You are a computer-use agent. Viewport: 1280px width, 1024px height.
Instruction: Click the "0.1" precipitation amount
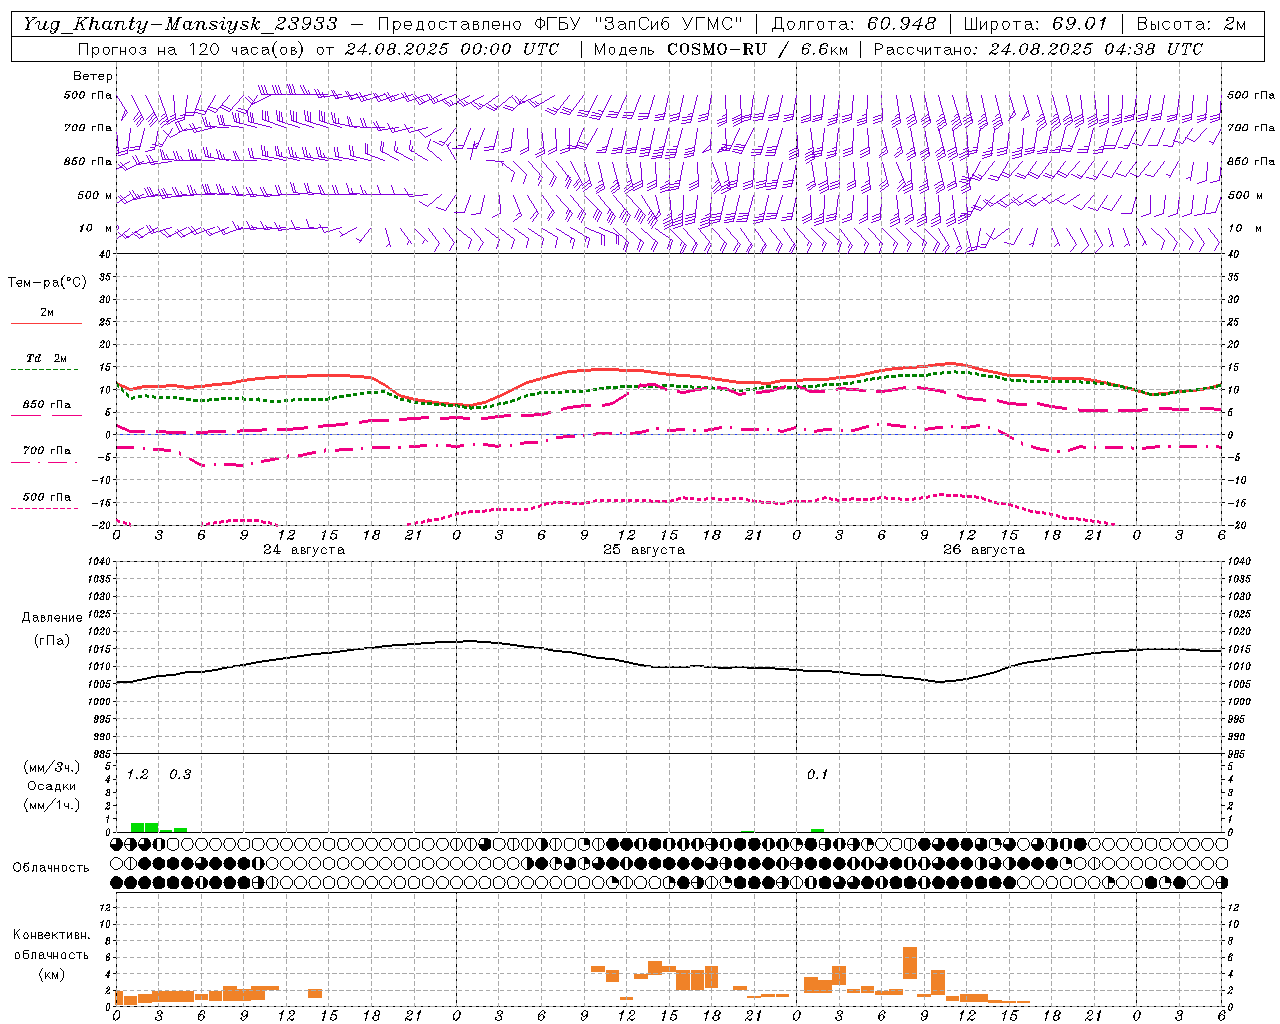tap(818, 775)
